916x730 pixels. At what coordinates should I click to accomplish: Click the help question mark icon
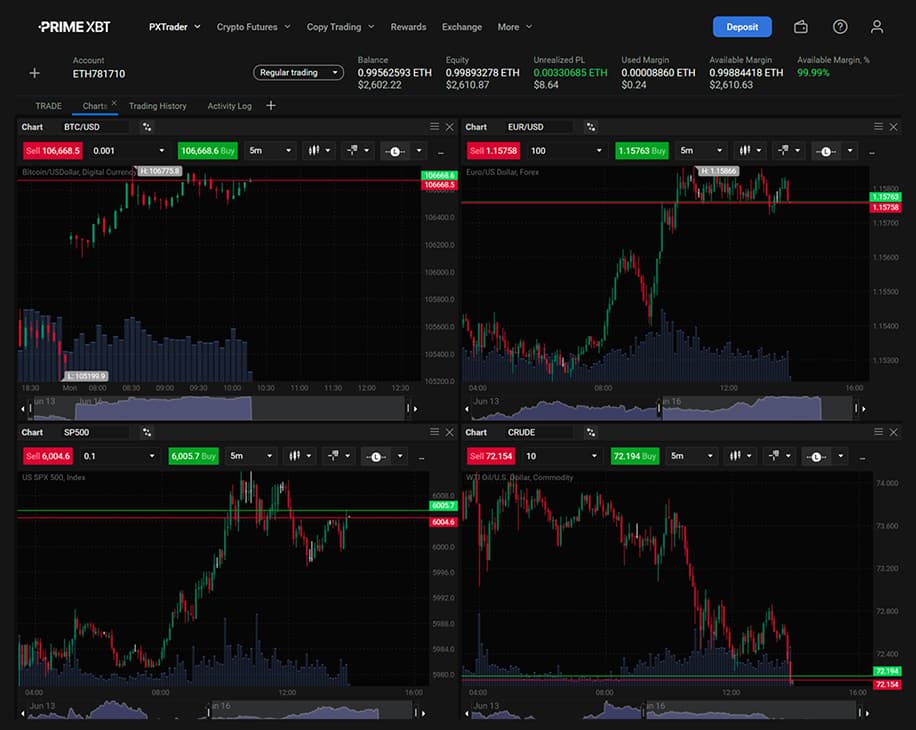(840, 27)
